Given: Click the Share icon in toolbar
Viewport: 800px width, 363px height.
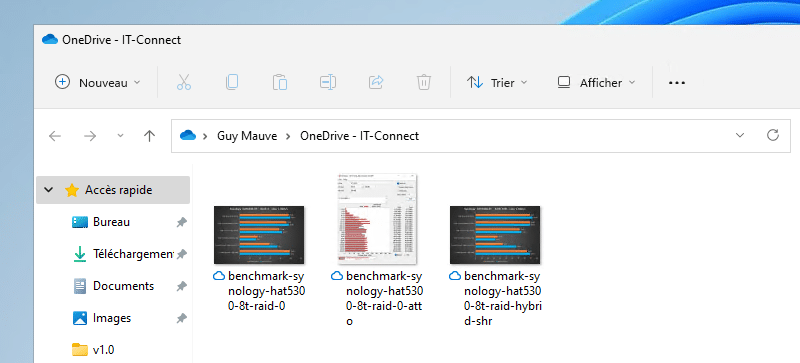Looking at the screenshot, I should (x=376, y=82).
